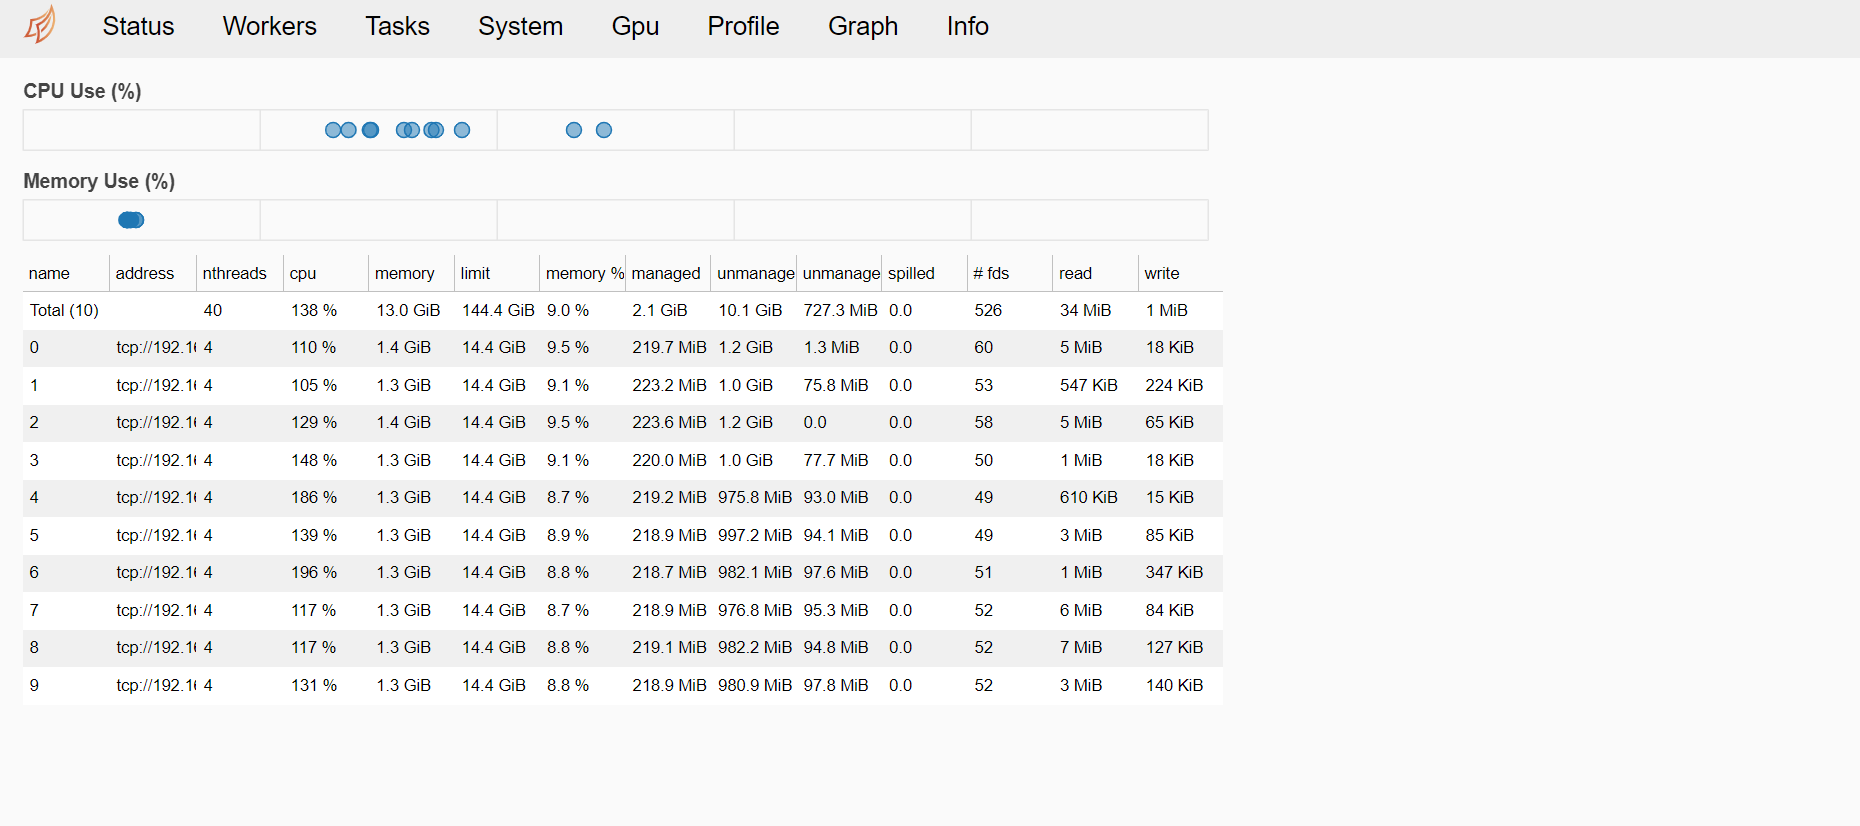Select worker 9 address cell
Viewport: 1860px width, 826px height.
(156, 685)
